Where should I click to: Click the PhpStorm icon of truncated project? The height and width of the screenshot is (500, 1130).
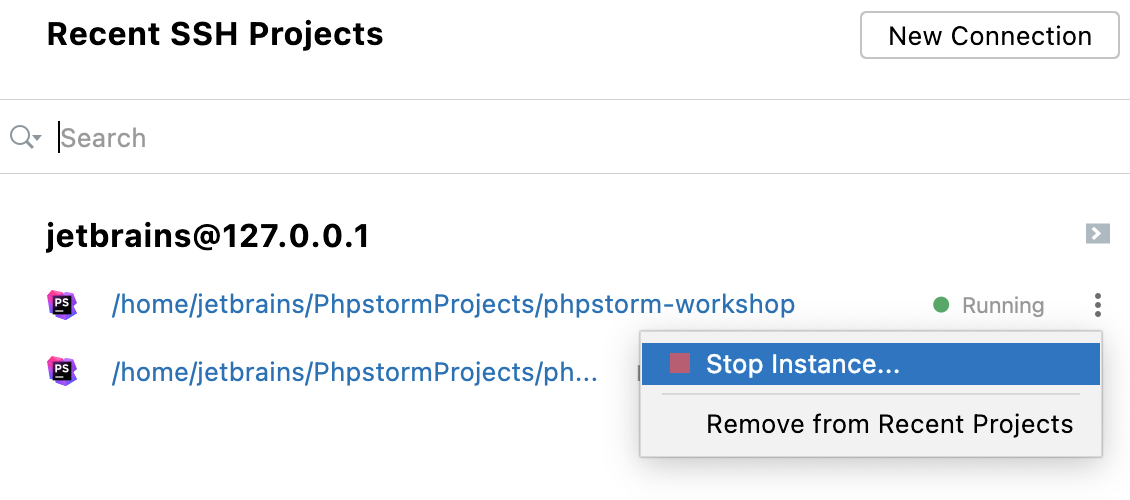click(62, 372)
